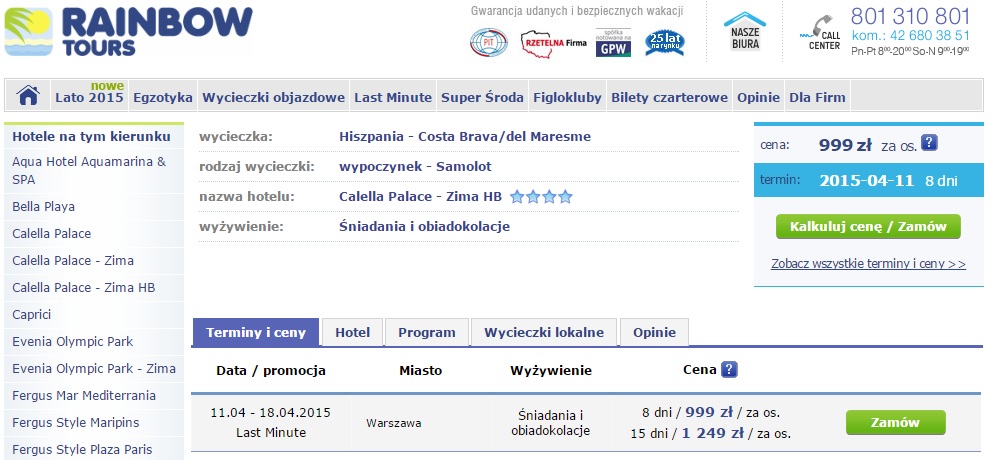
Task: Open Fergus Mar Mediterrania link
Action: pyautogui.click(x=84, y=396)
